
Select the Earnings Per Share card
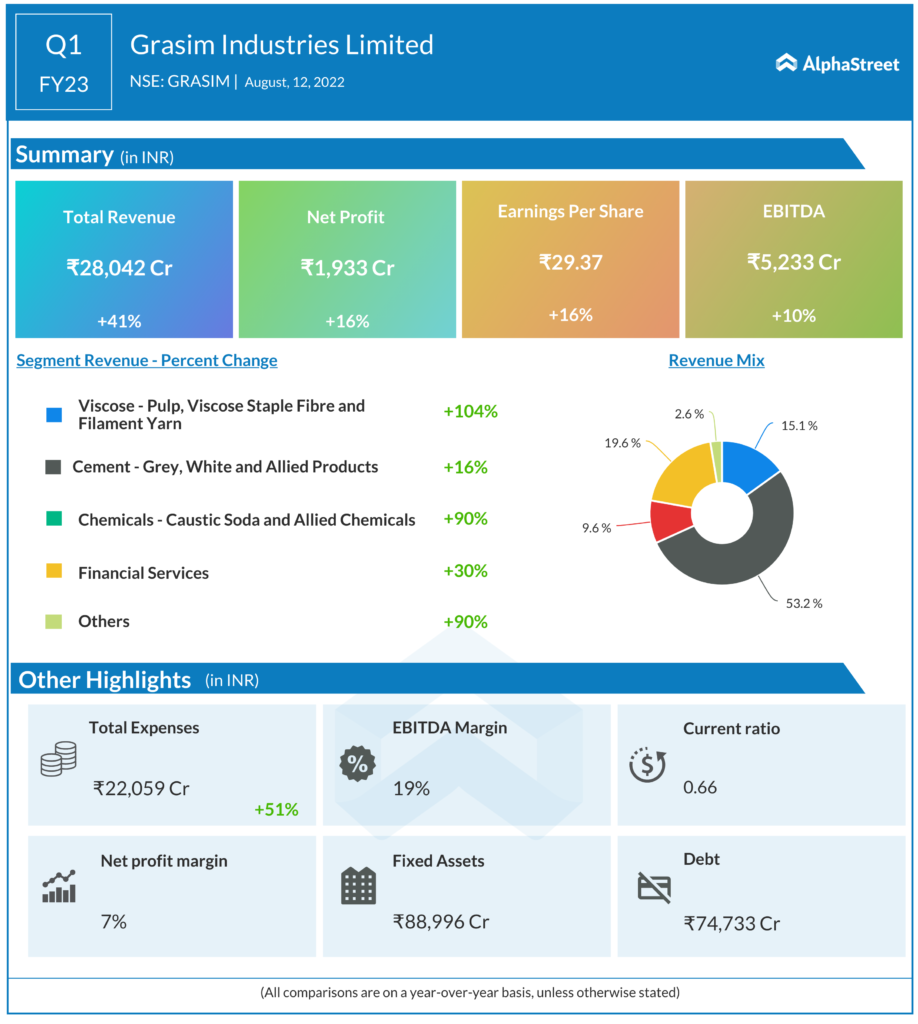(x=570, y=259)
